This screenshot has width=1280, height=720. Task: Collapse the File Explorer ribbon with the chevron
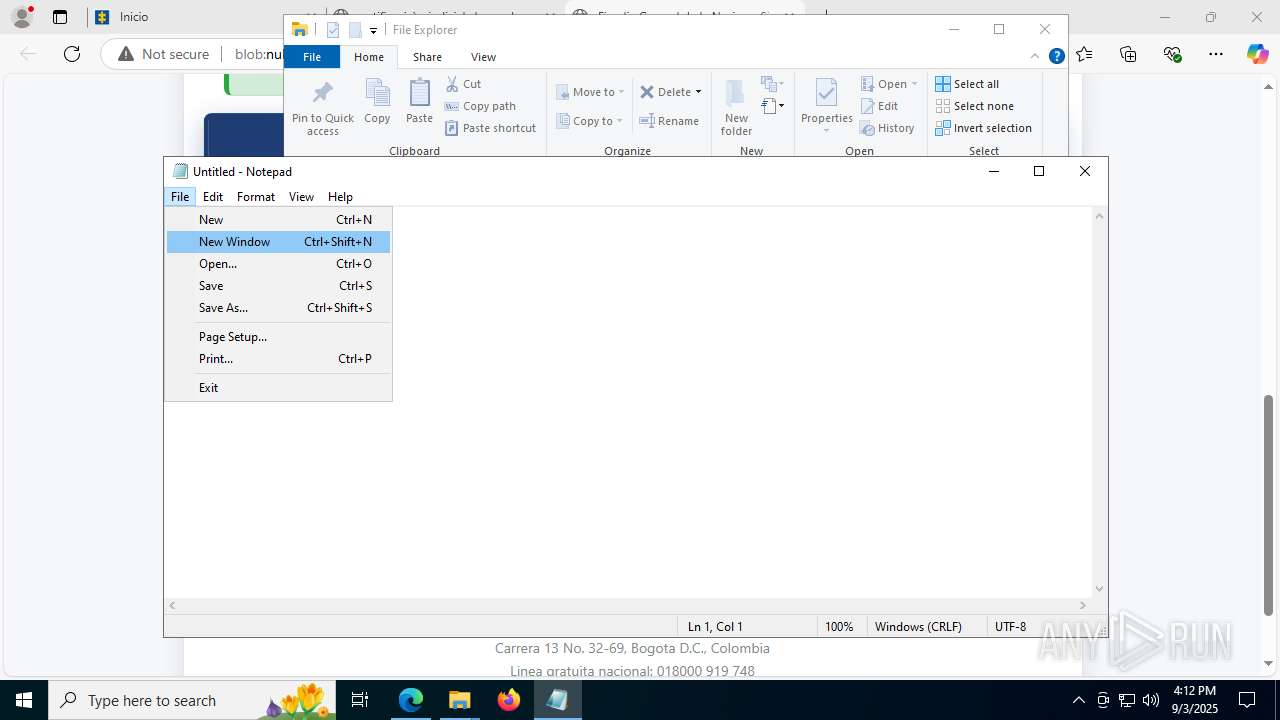(1035, 57)
